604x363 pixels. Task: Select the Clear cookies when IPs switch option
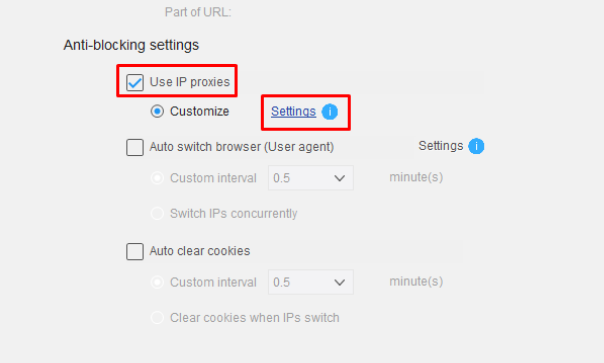click(x=157, y=318)
